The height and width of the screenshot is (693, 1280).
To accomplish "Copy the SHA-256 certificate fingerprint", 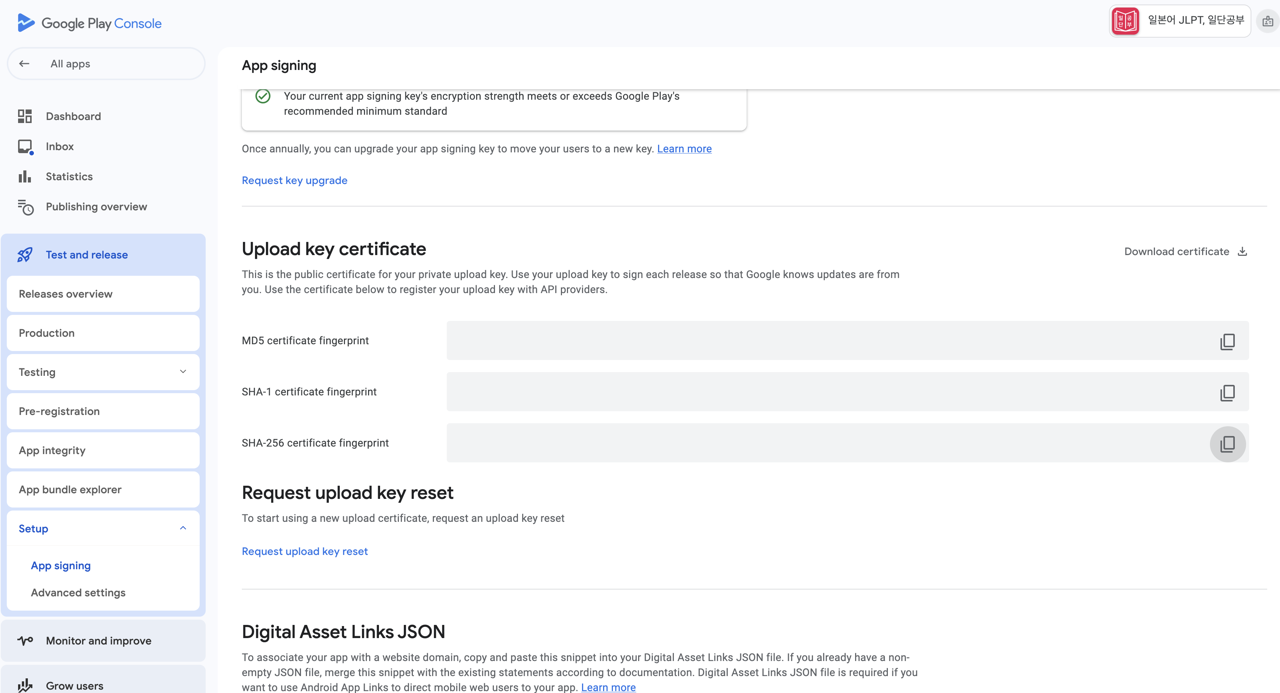I will coord(1227,443).
